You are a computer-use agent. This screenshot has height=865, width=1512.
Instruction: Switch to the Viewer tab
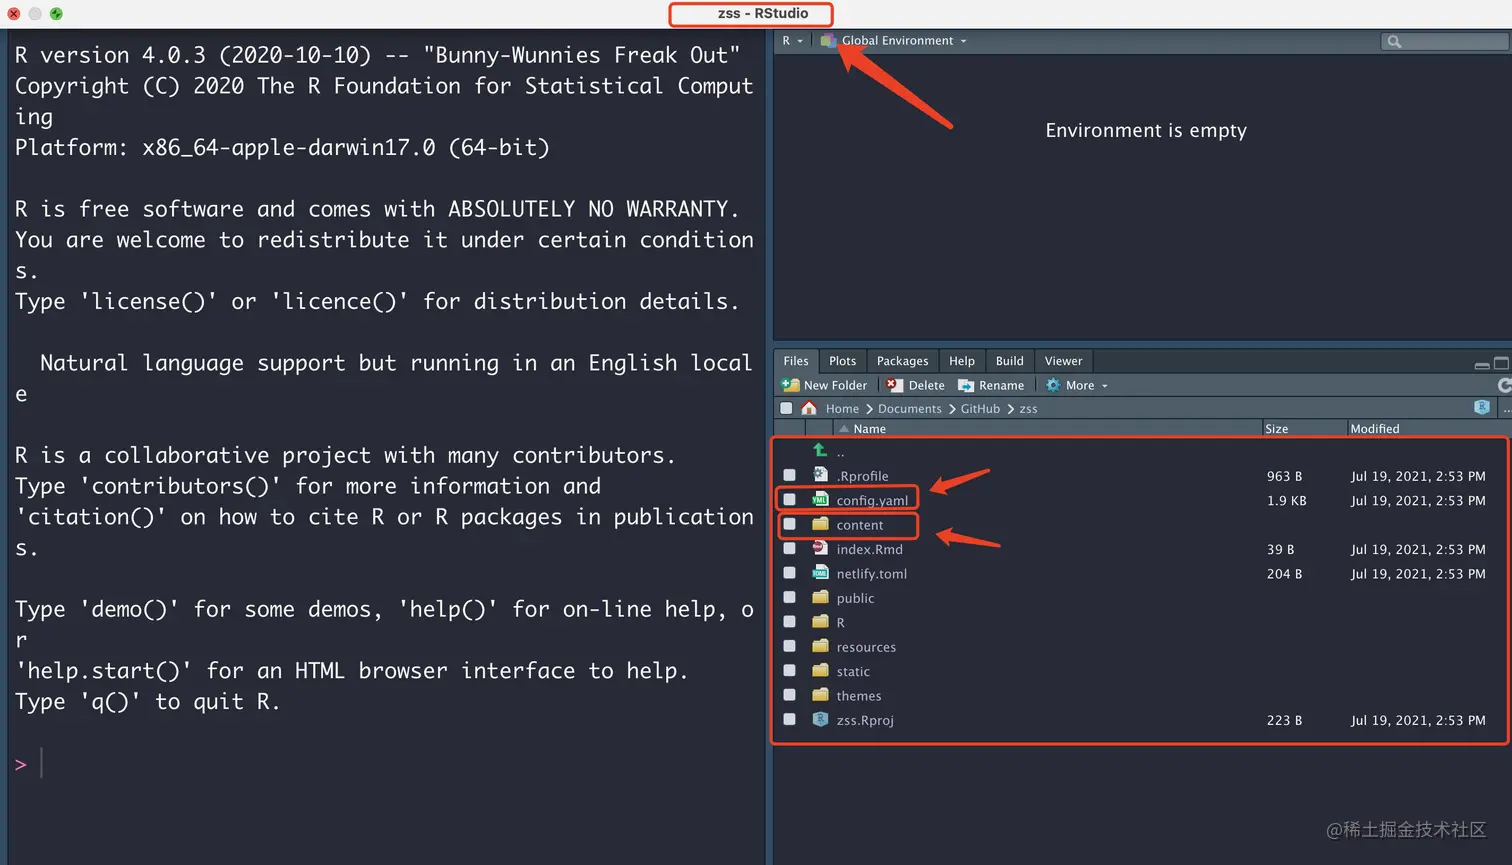(x=1064, y=361)
